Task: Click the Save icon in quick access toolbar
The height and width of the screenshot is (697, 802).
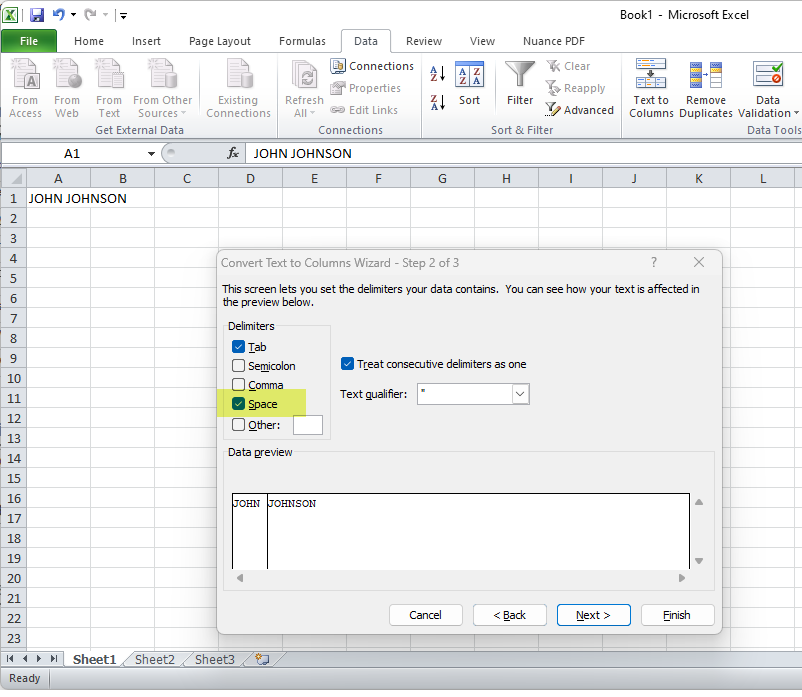Action: (37, 15)
